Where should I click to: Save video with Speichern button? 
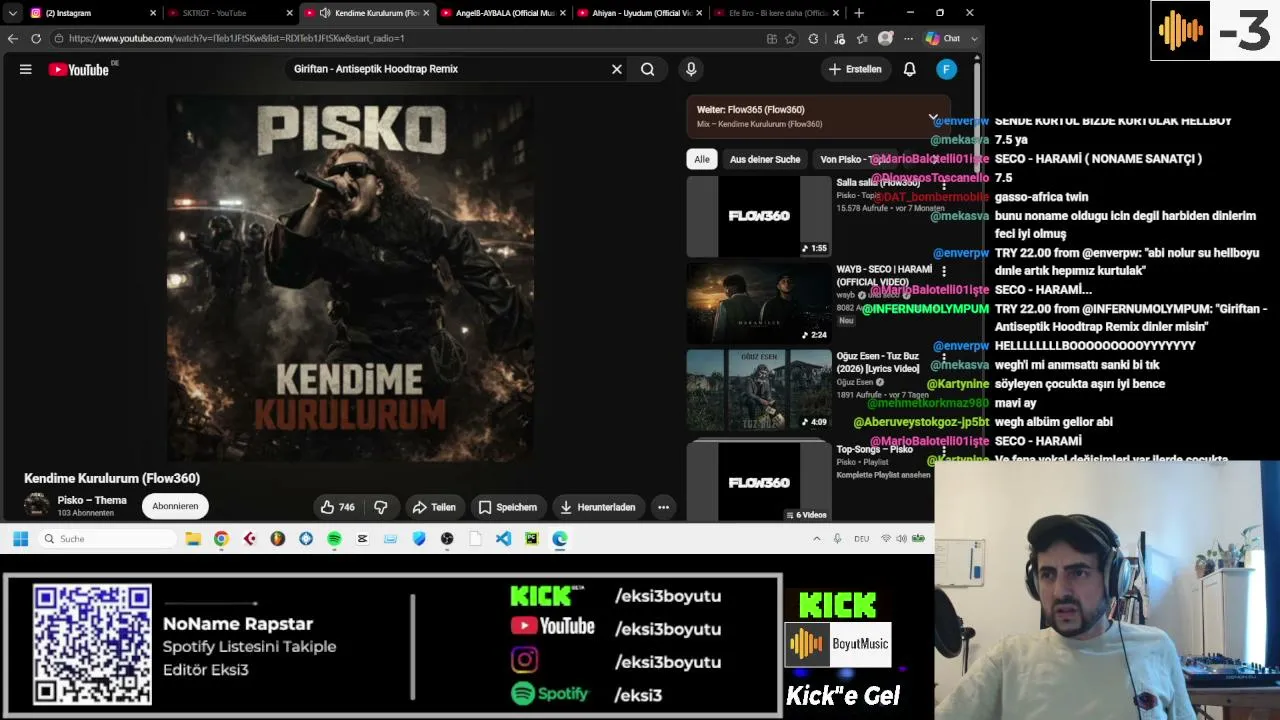coord(508,507)
